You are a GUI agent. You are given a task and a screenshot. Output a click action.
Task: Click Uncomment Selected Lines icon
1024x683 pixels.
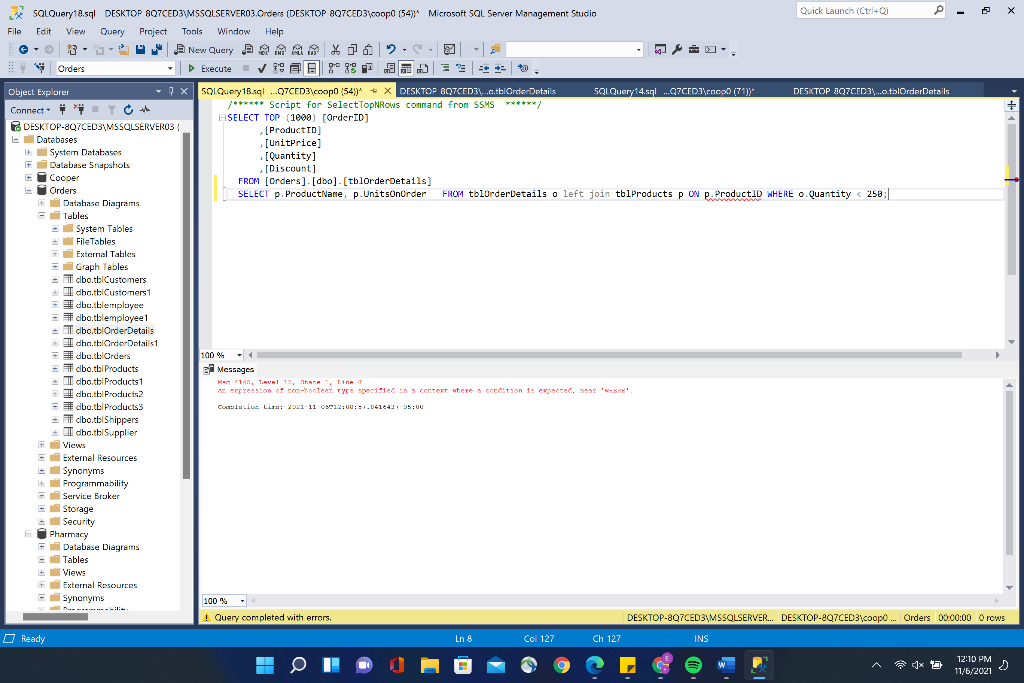coord(461,69)
